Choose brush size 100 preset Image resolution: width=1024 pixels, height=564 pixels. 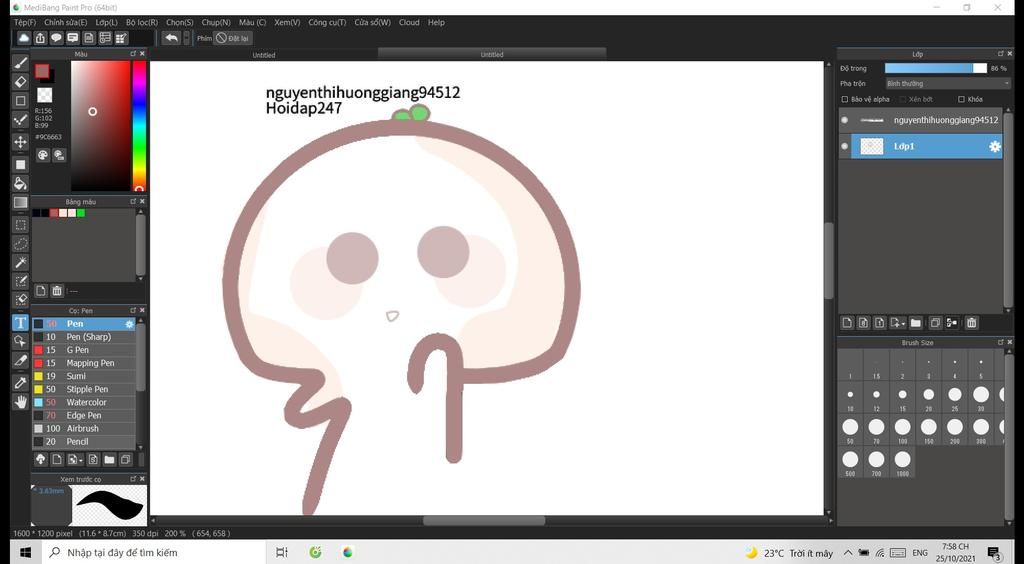[903, 431]
